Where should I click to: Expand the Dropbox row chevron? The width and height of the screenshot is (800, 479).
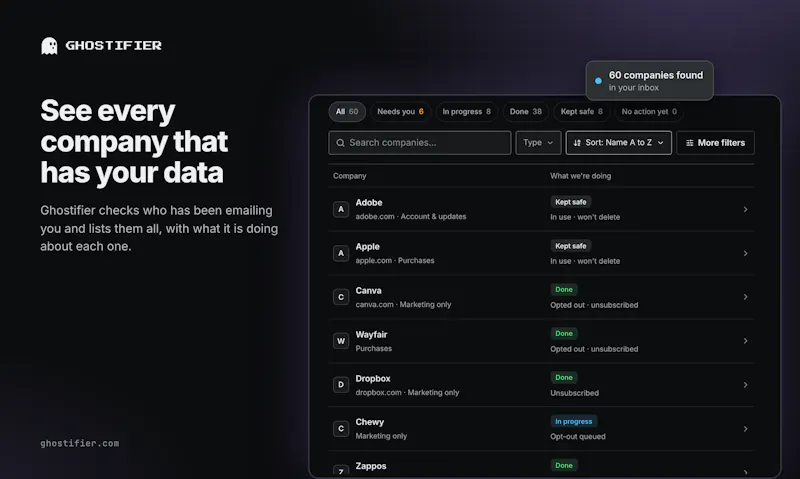[x=745, y=385]
